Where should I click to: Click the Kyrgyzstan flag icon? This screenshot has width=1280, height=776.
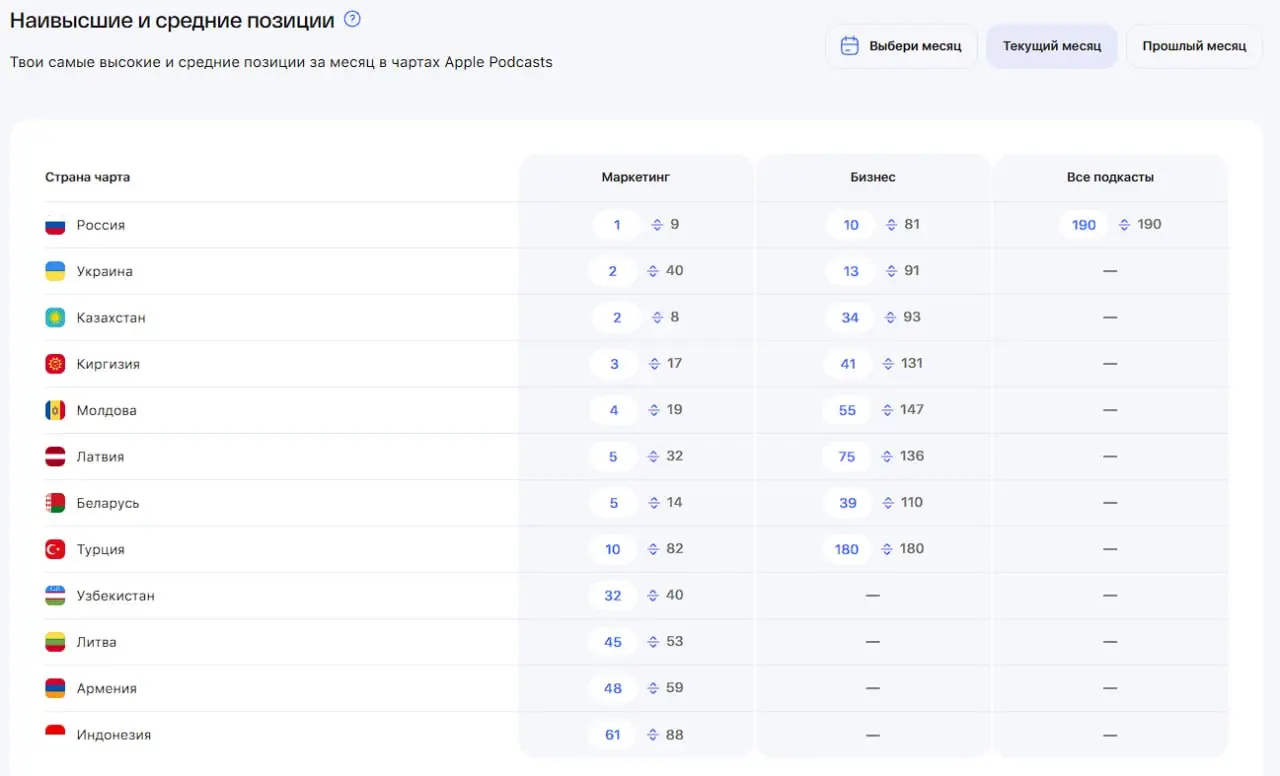[55, 364]
